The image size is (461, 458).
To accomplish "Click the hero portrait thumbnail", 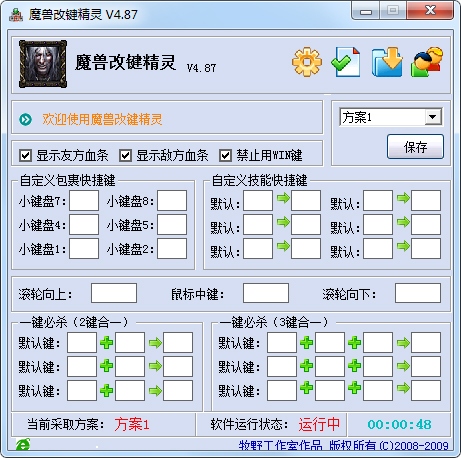I will click(43, 64).
